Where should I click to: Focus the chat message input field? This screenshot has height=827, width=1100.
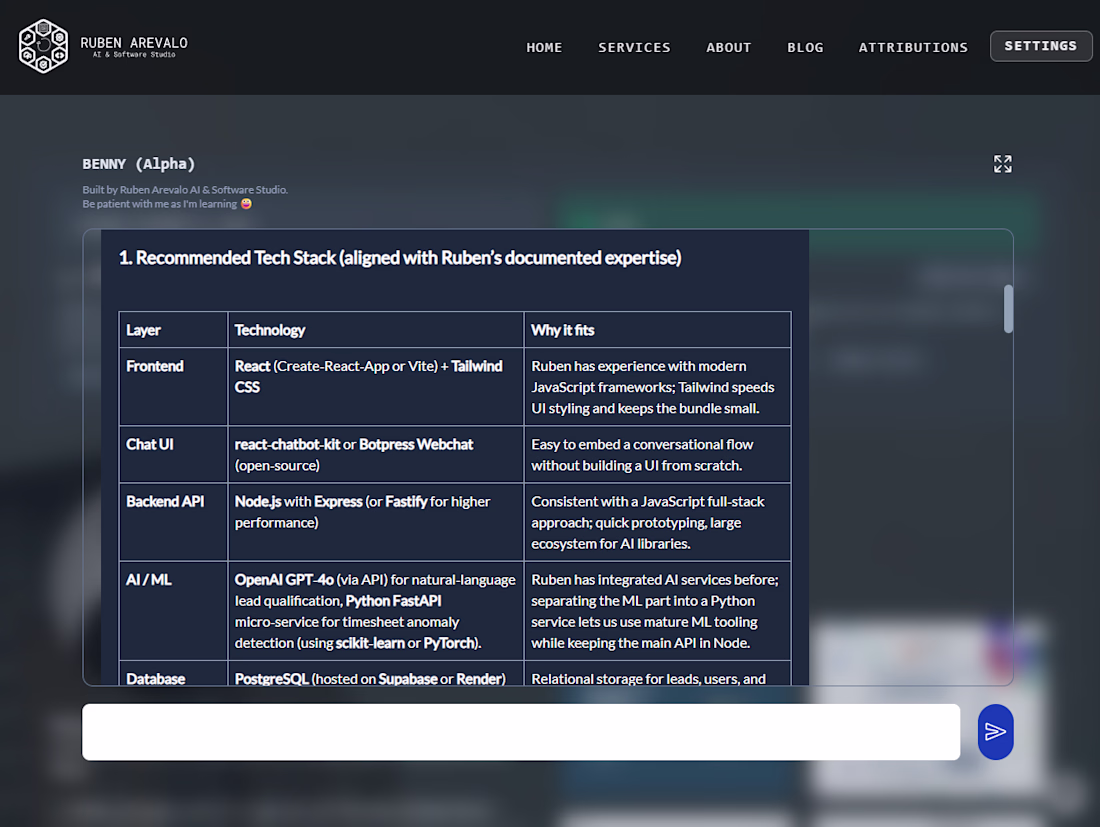coord(521,732)
